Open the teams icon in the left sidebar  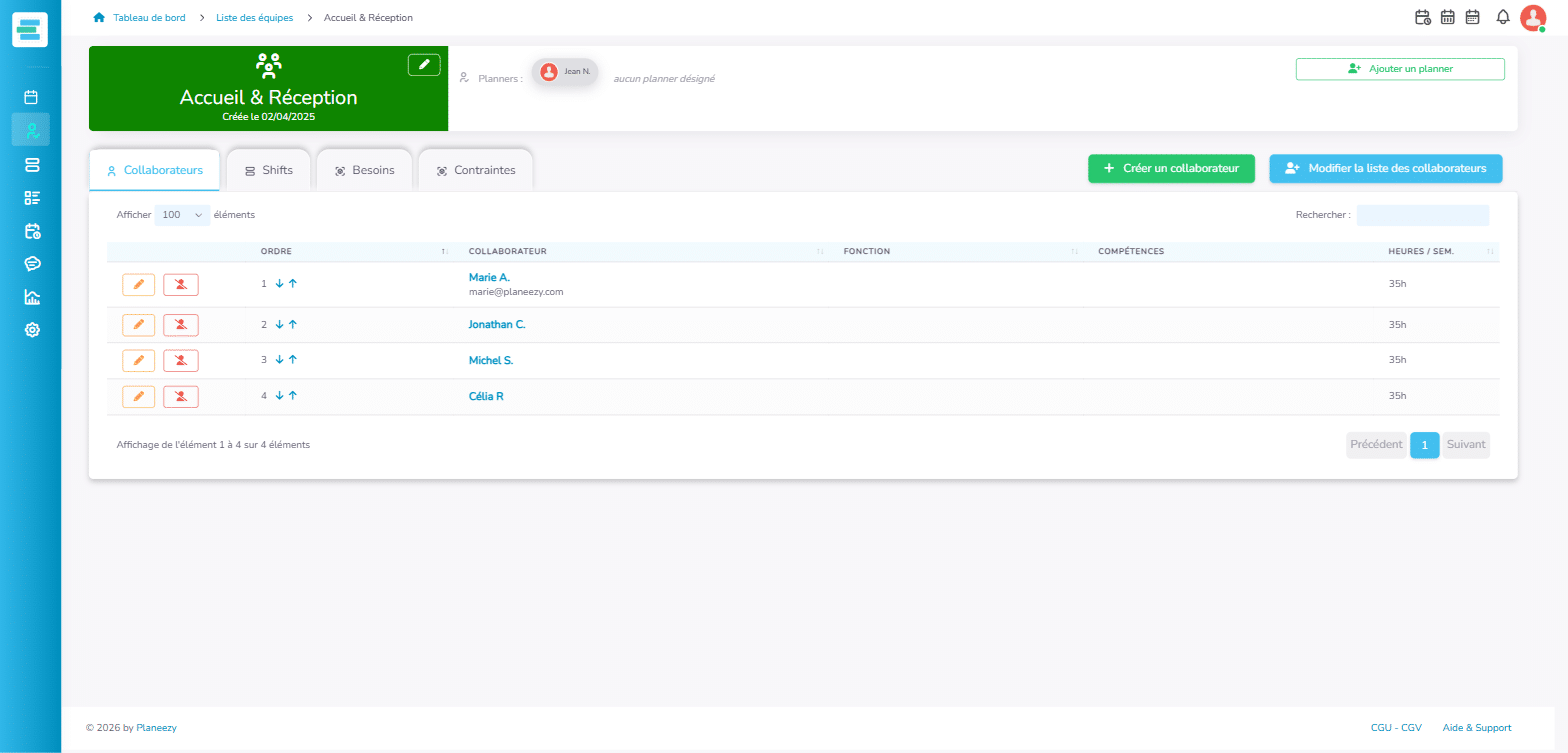click(x=31, y=130)
